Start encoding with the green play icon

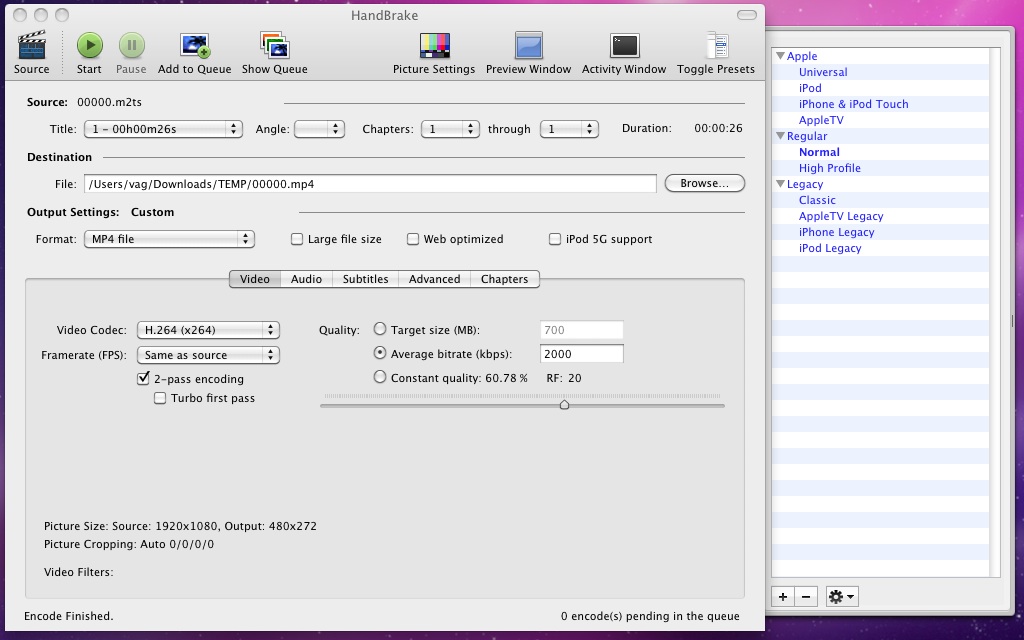pyautogui.click(x=89, y=46)
